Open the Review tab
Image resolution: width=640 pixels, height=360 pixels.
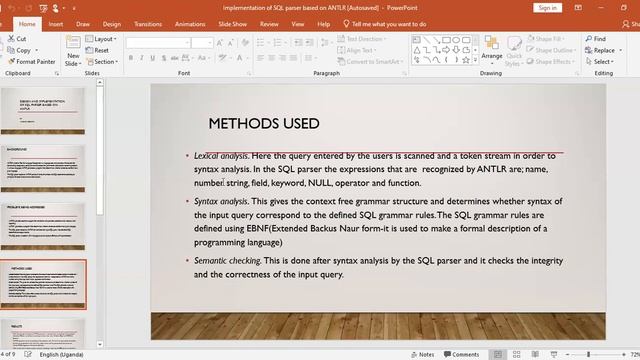[269, 24]
